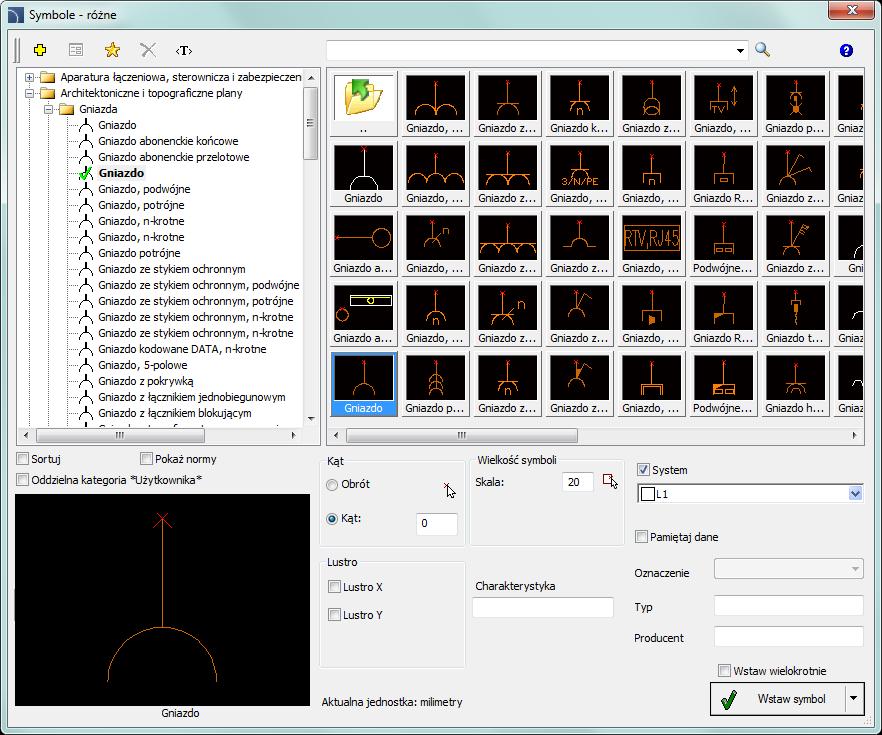Expand Aparatura łączeniowa tree node
The width and height of the screenshot is (882, 735).
(x=29, y=77)
